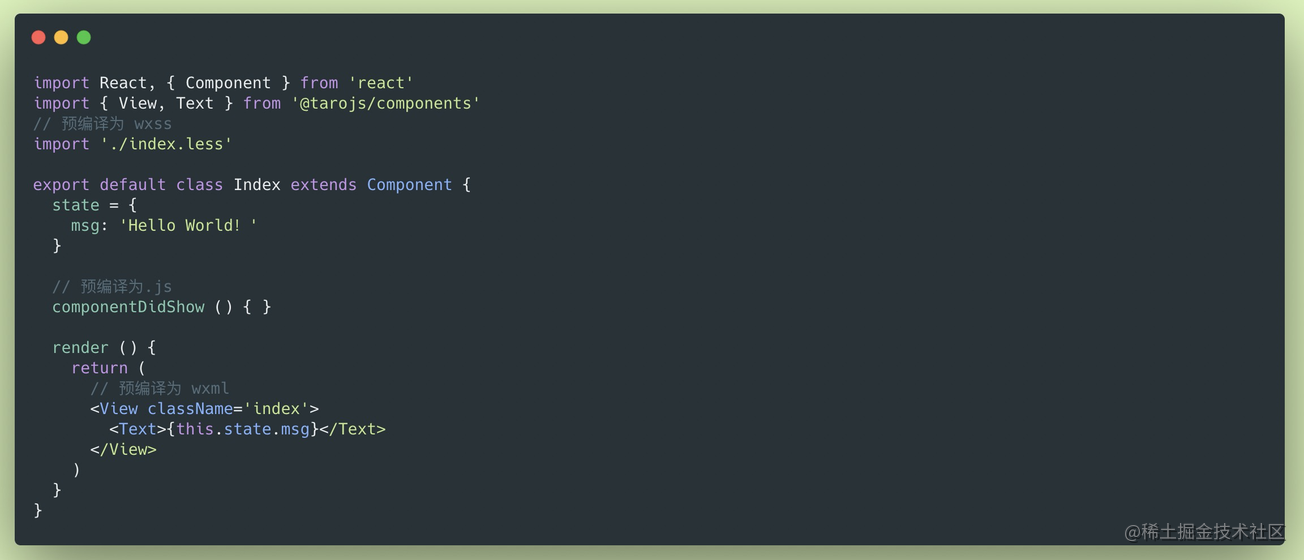Click the closing </View> tag
This screenshot has width=1304, height=560.
coord(123,450)
